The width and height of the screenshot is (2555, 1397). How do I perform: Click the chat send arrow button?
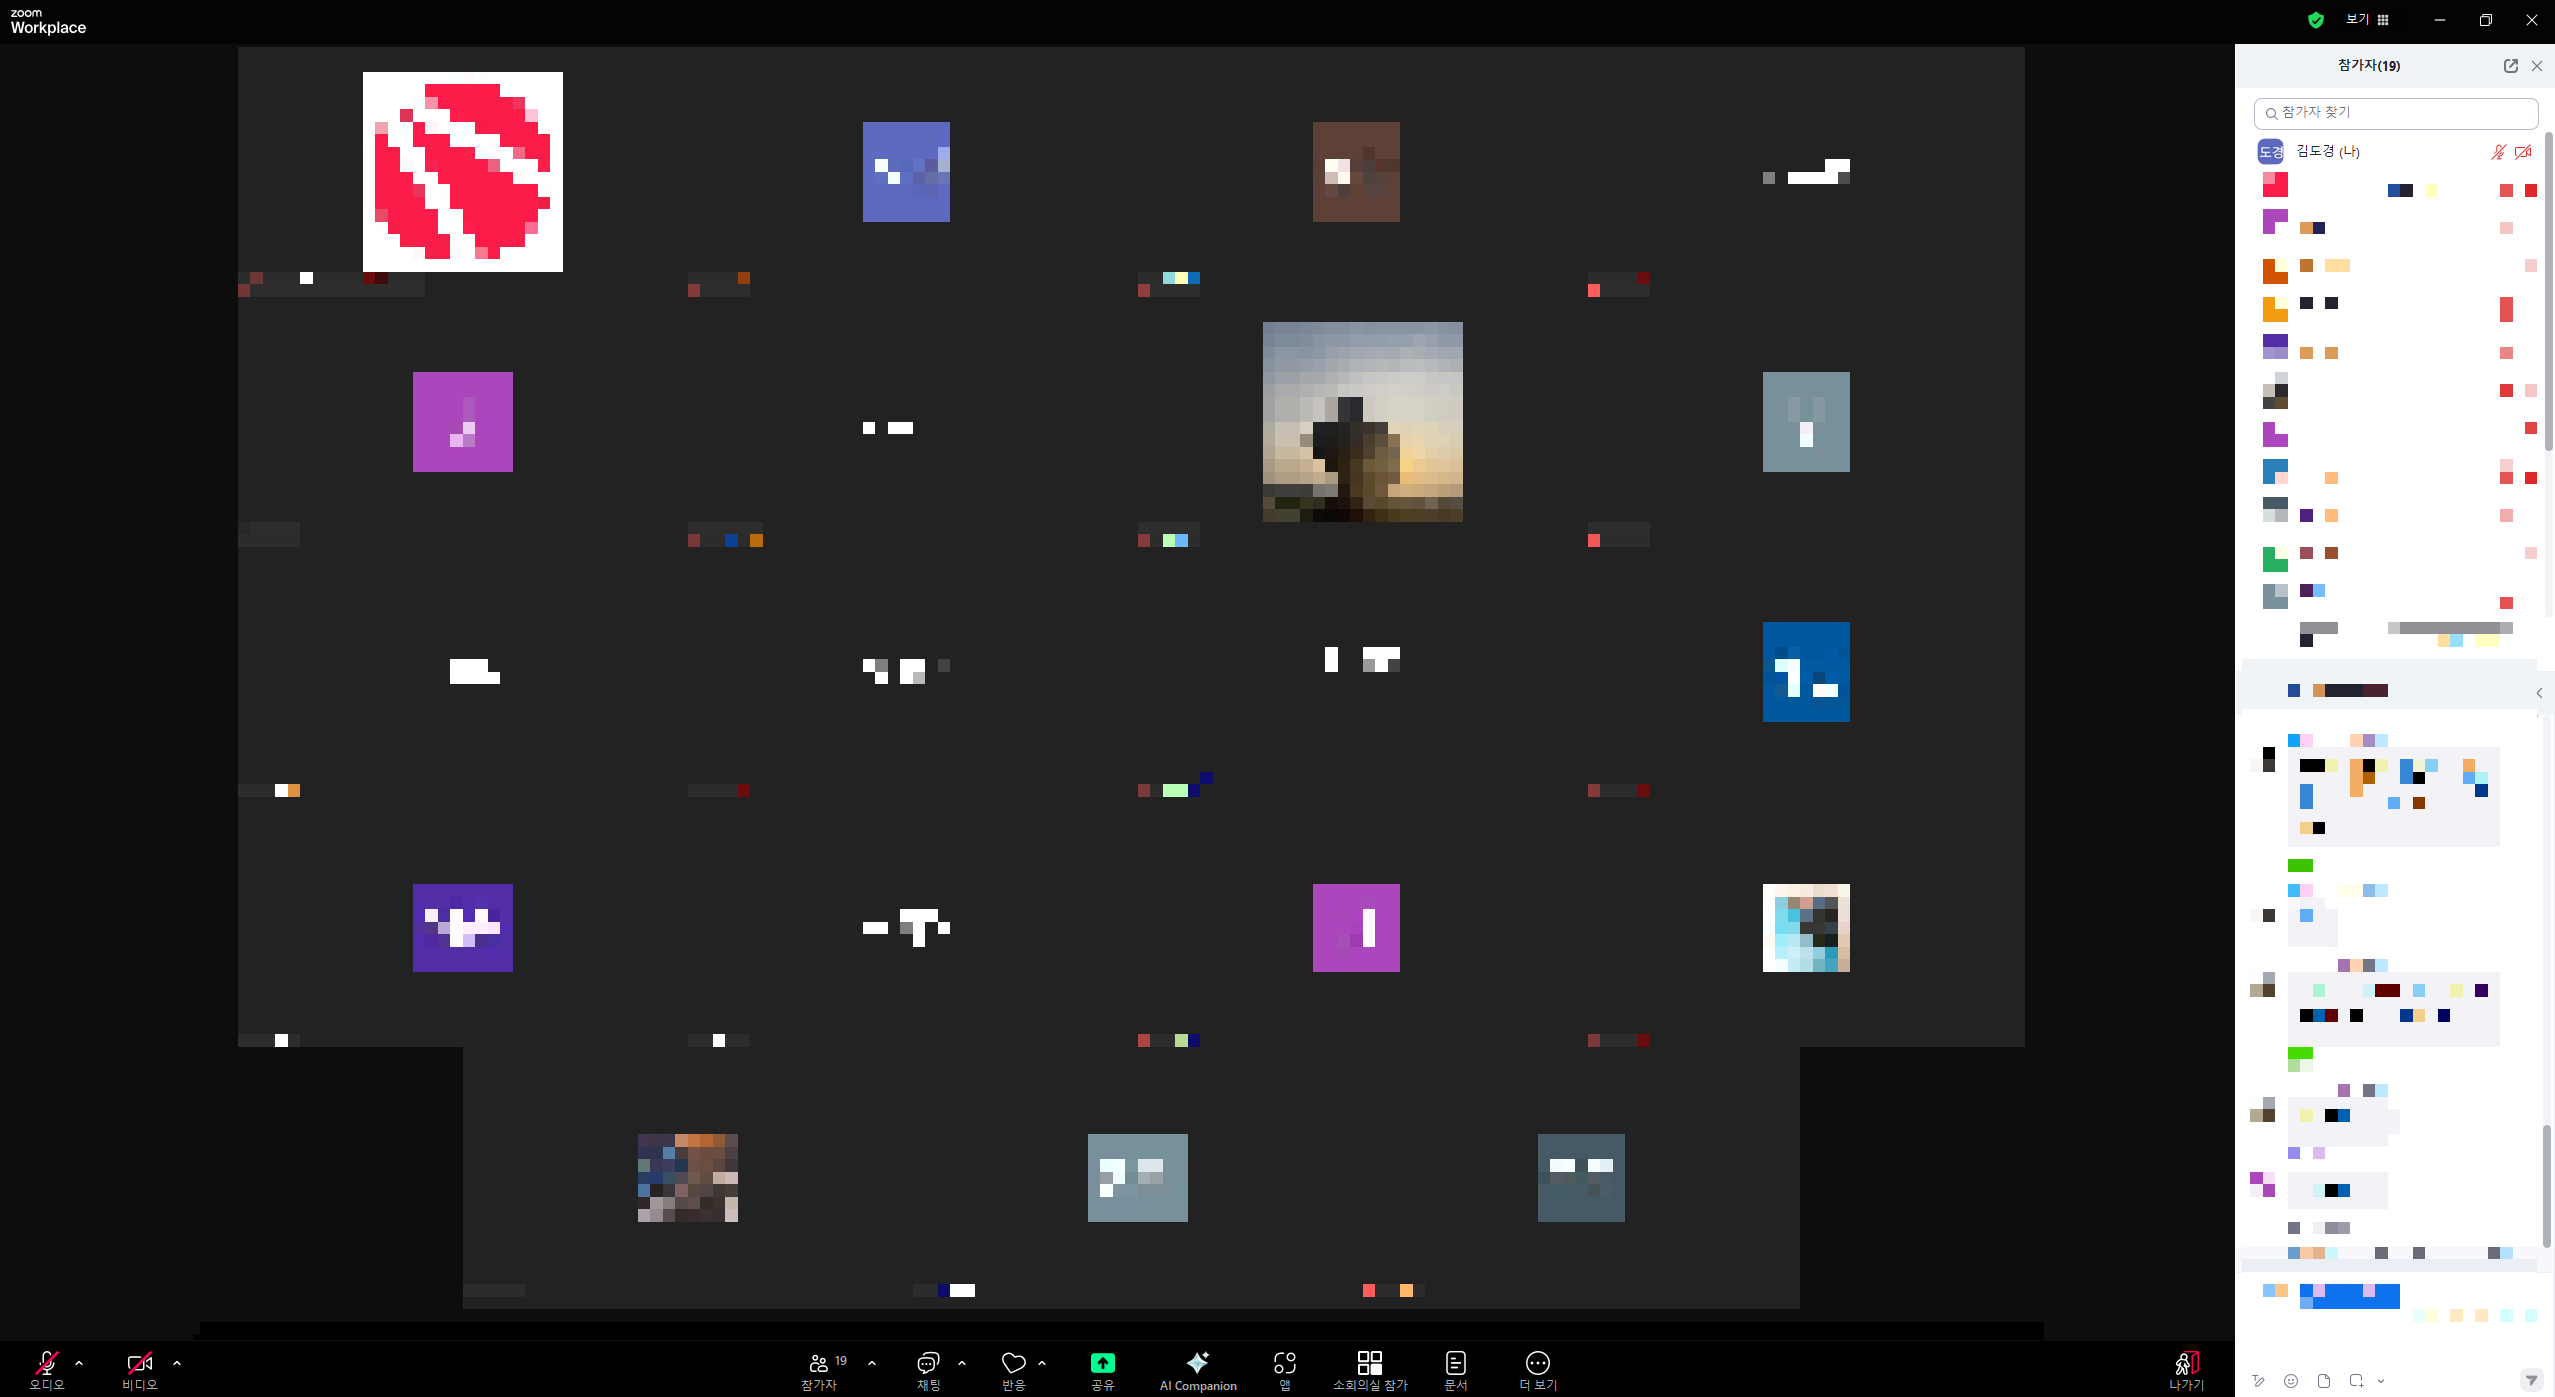(2530, 1381)
